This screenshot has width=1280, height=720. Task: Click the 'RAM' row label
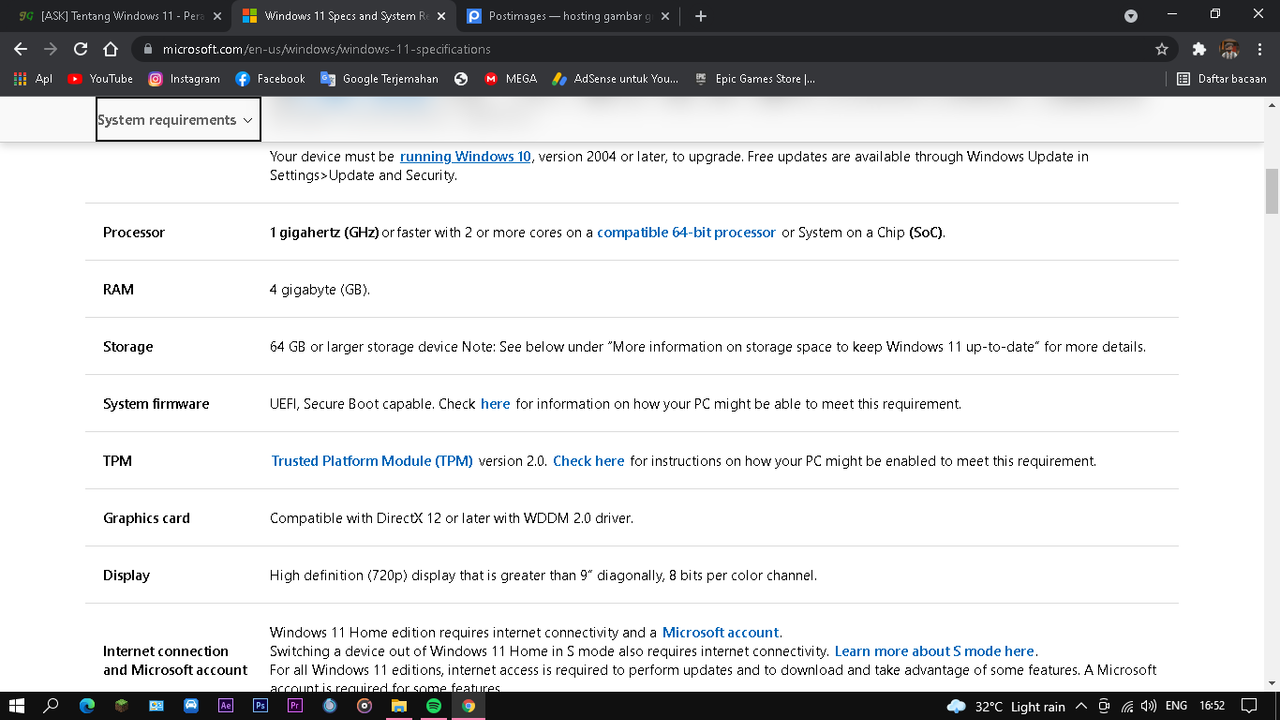[118, 289]
